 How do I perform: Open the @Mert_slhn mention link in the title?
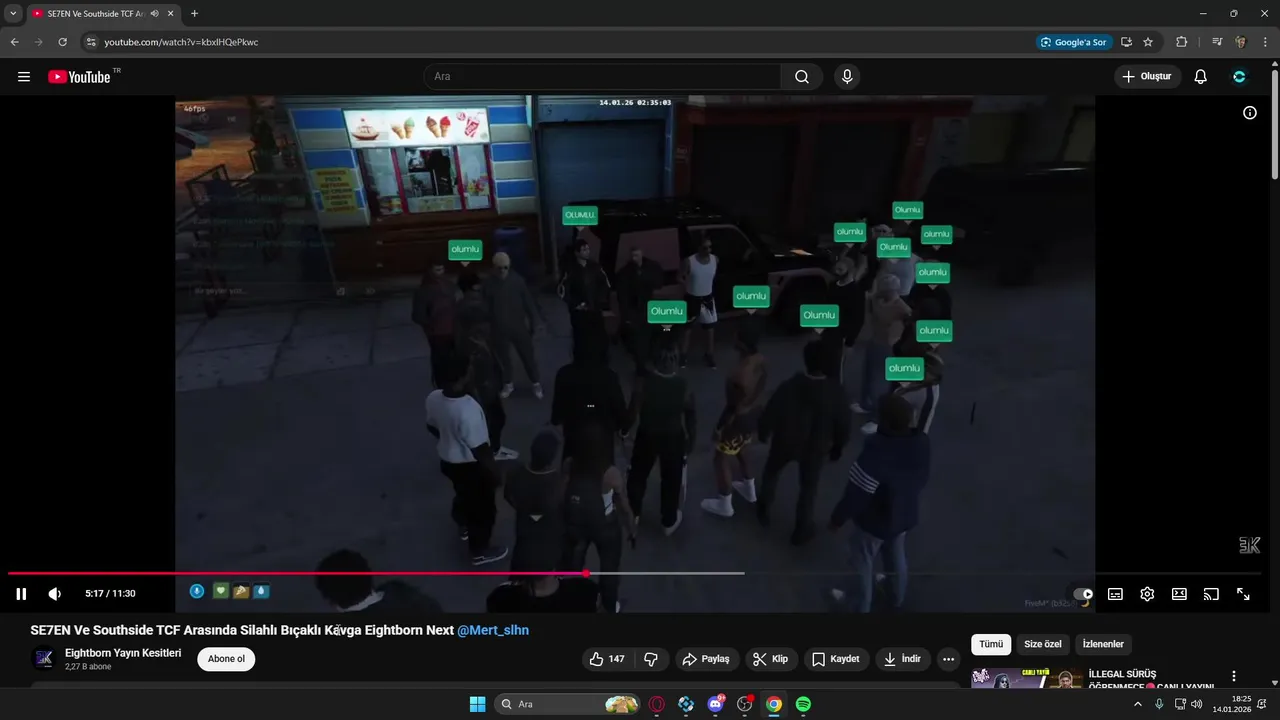click(493, 630)
